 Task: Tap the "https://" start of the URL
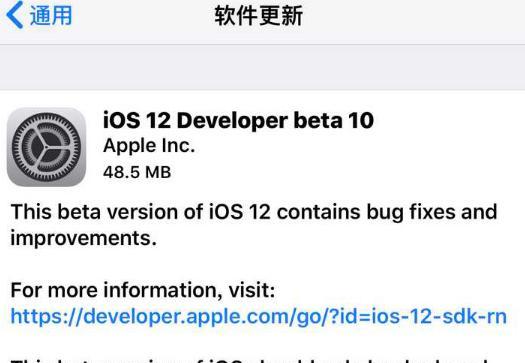(x=47, y=316)
